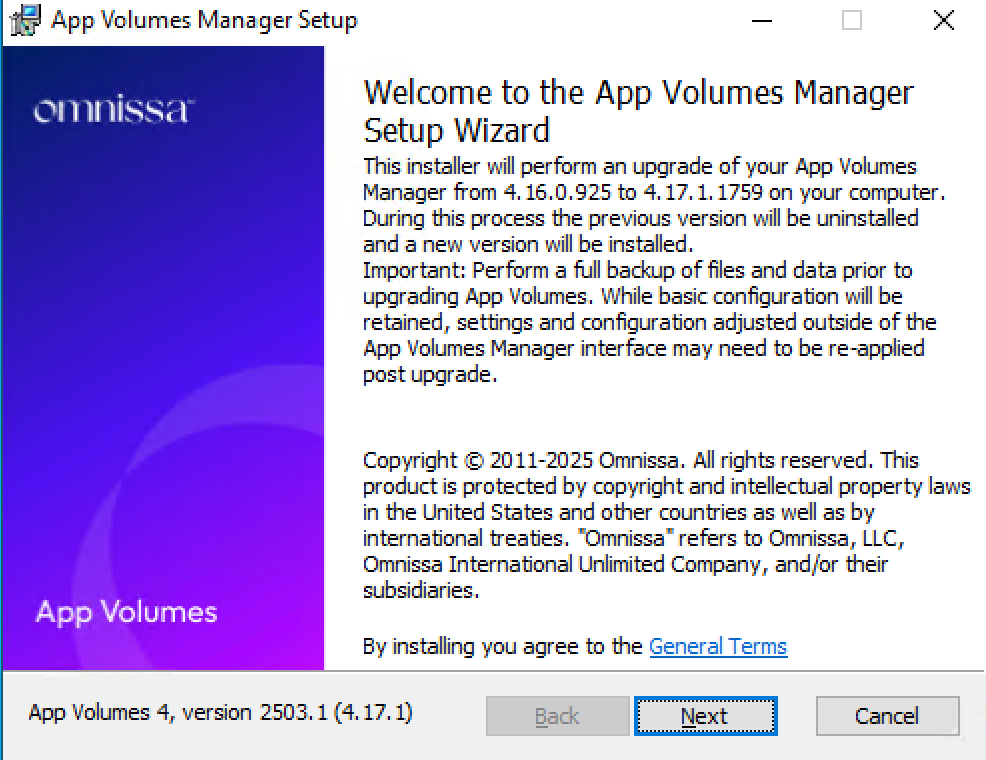Click the 'App Volumes Manager Setup' window title
The height and width of the screenshot is (760, 986).
pos(204,20)
